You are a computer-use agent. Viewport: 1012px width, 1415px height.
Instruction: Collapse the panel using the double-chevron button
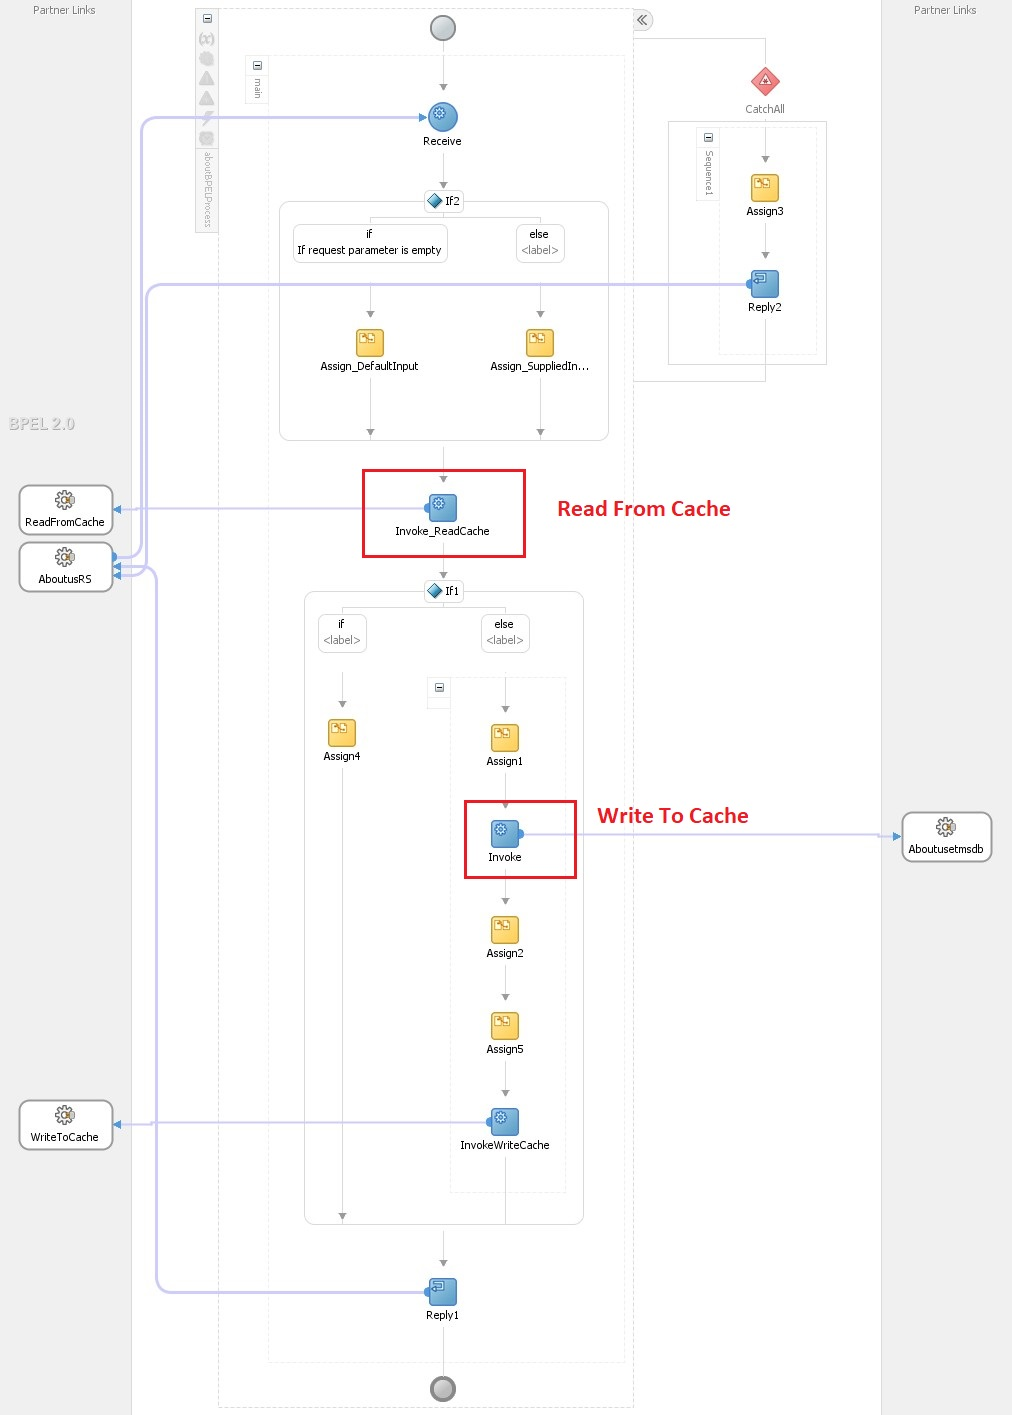(x=640, y=19)
